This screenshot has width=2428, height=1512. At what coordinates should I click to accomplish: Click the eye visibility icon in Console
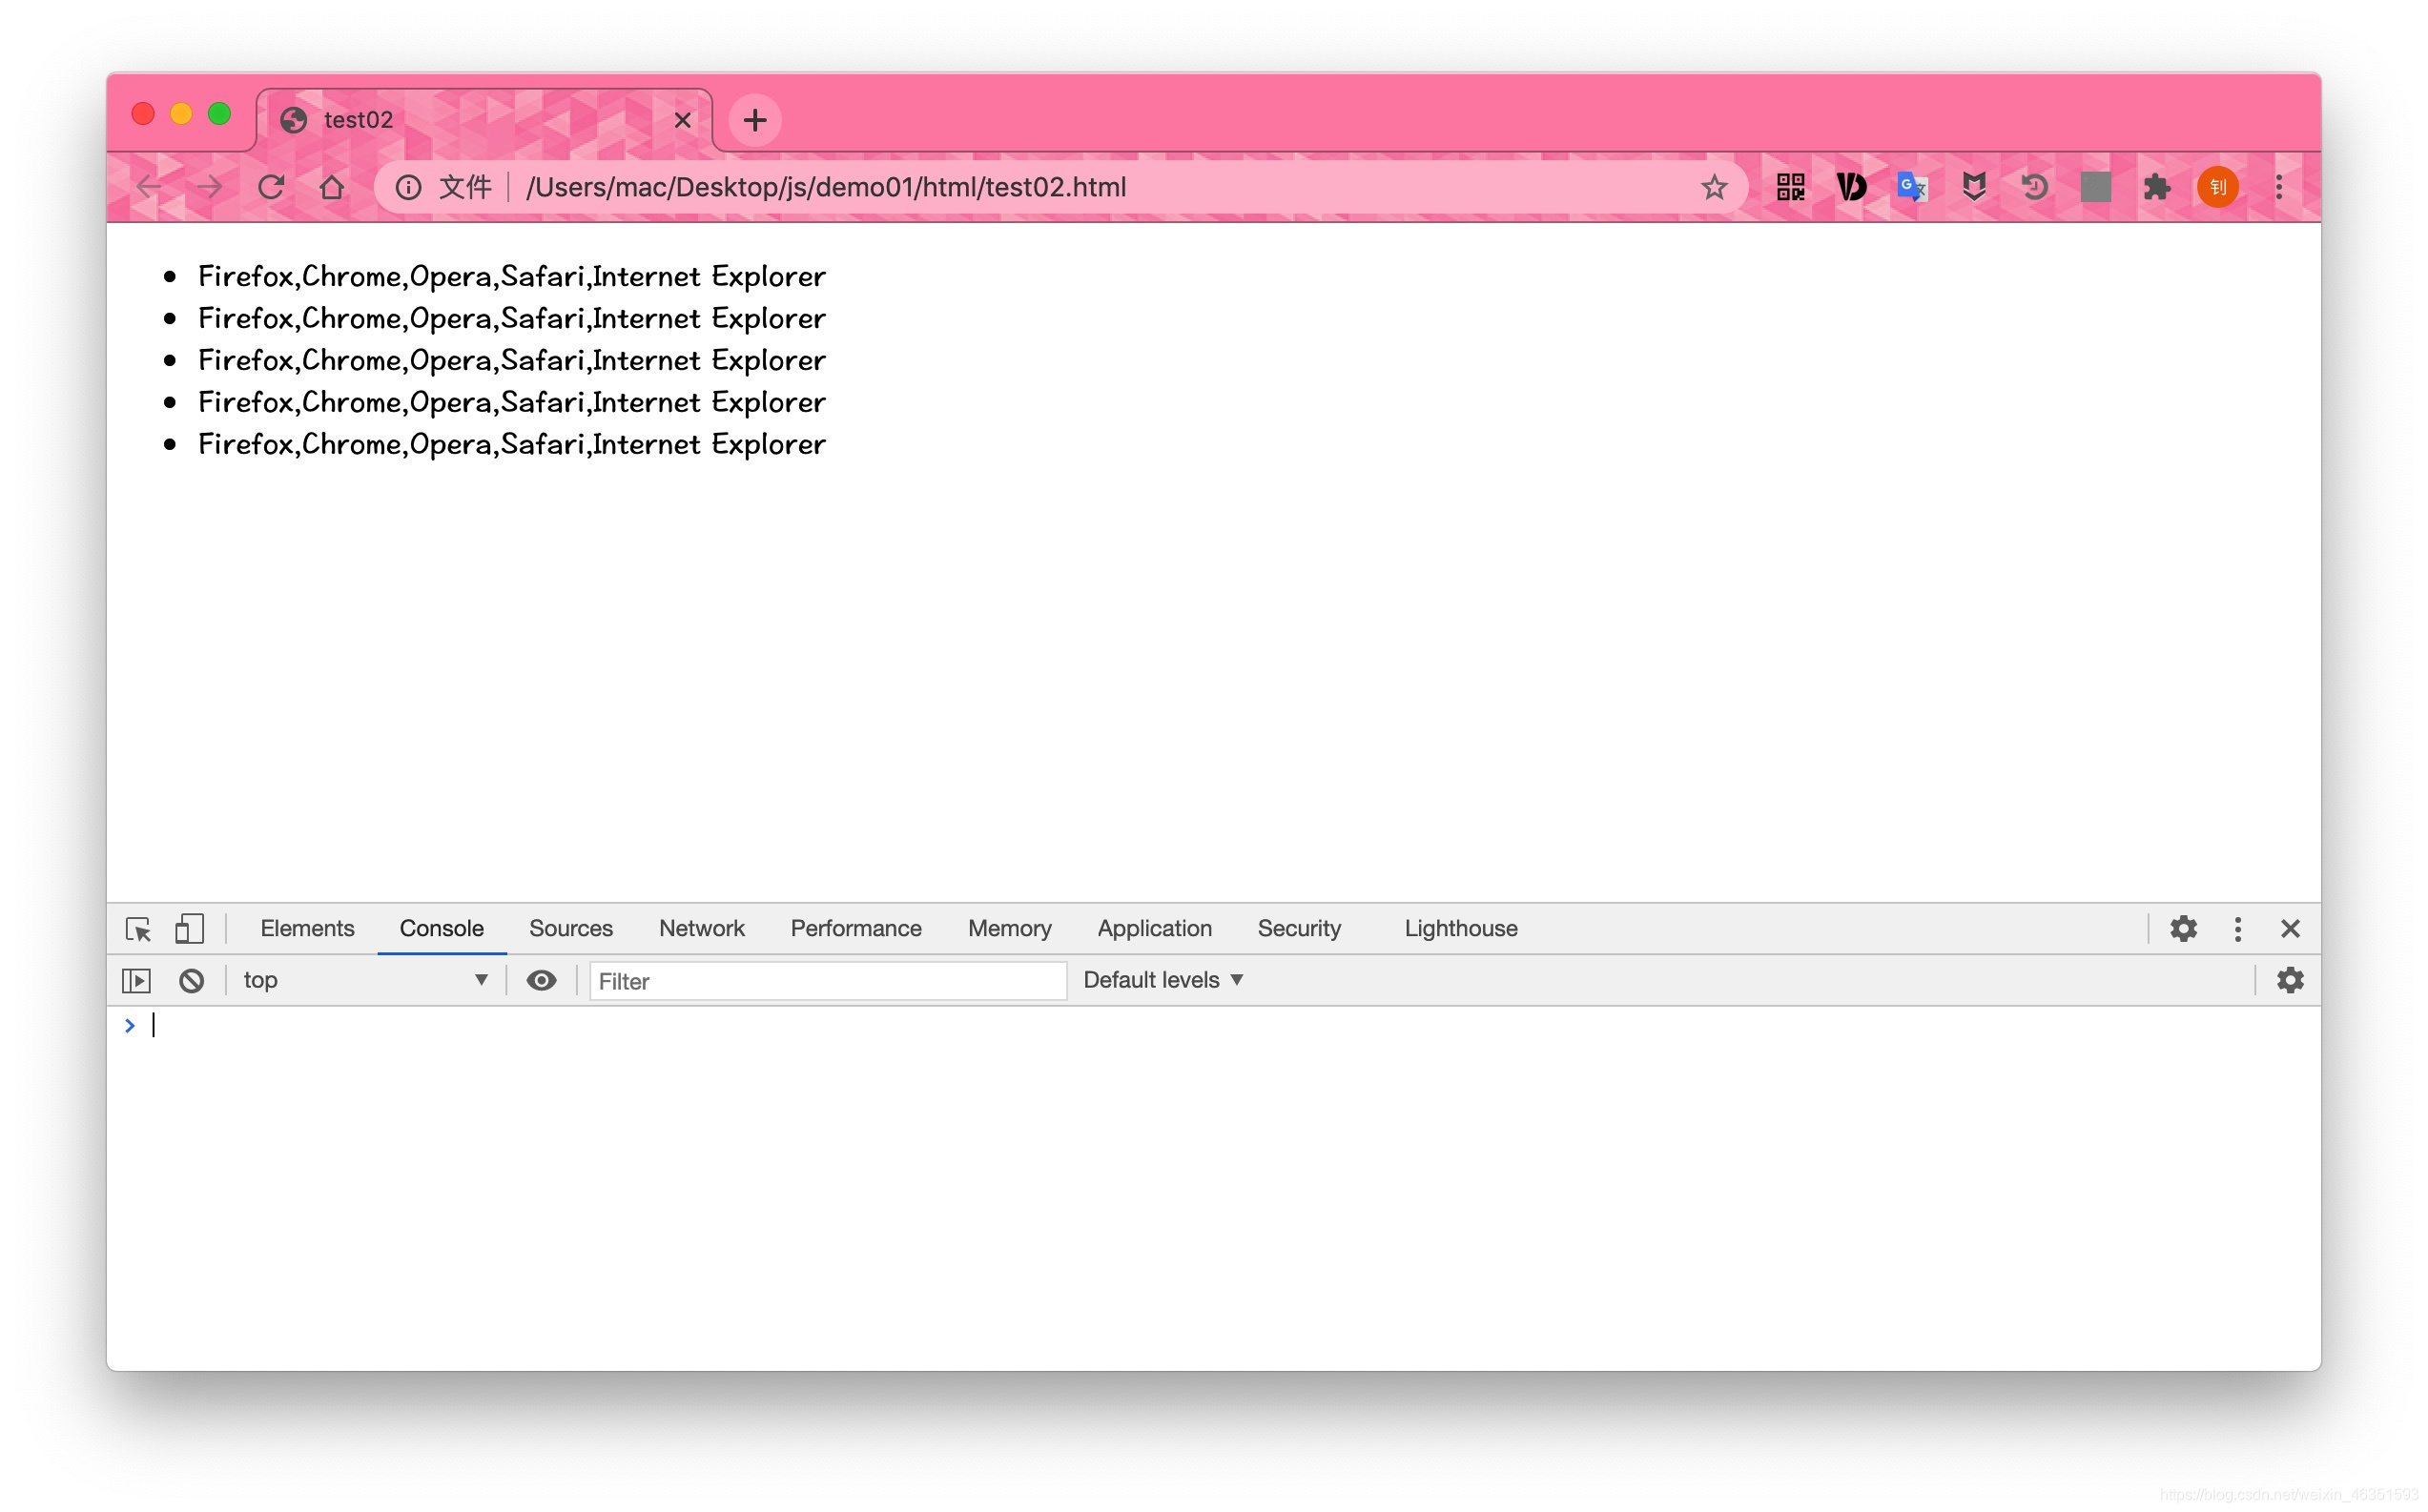click(x=540, y=977)
